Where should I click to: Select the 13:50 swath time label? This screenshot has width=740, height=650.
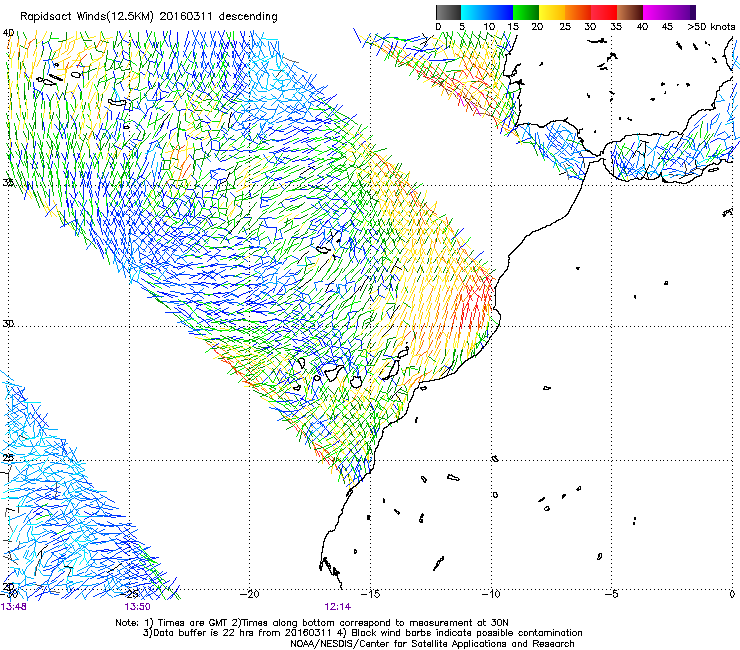(137, 607)
